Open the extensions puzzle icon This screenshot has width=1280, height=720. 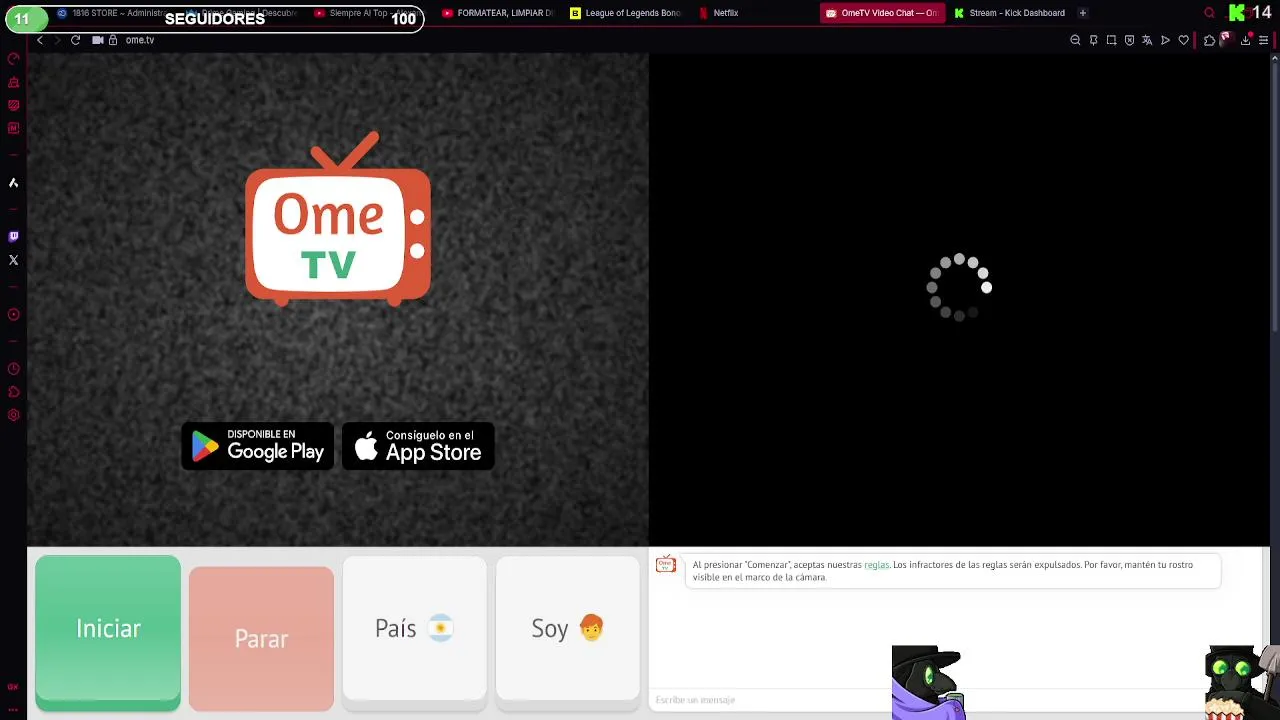[1209, 40]
